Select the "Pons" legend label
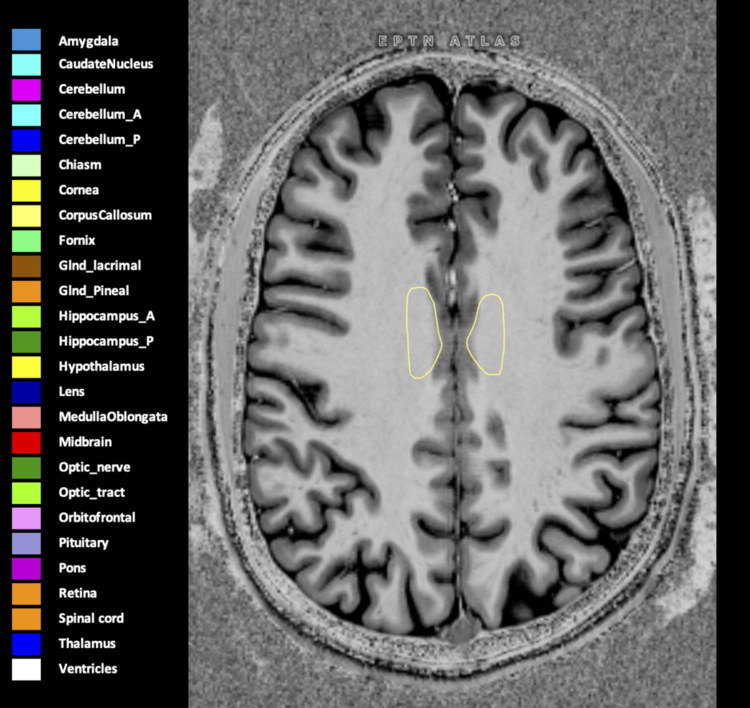750x708 pixels. 72,568
